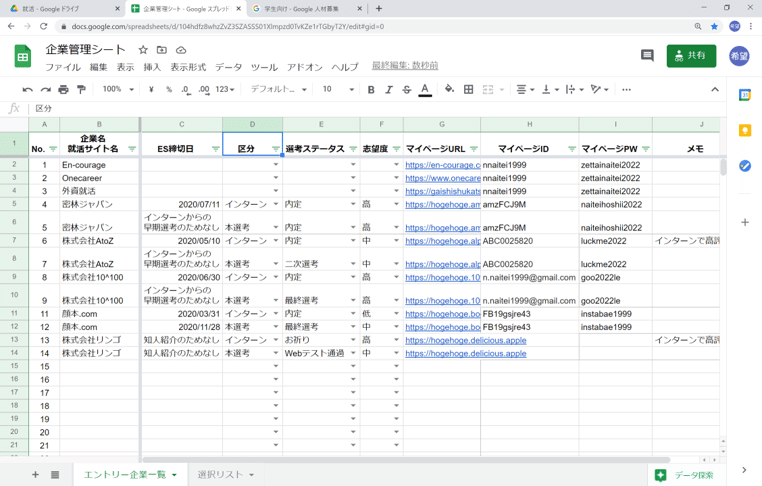The image size is (762, 486).
Task: Toggle bold formatting
Action: [371, 89]
